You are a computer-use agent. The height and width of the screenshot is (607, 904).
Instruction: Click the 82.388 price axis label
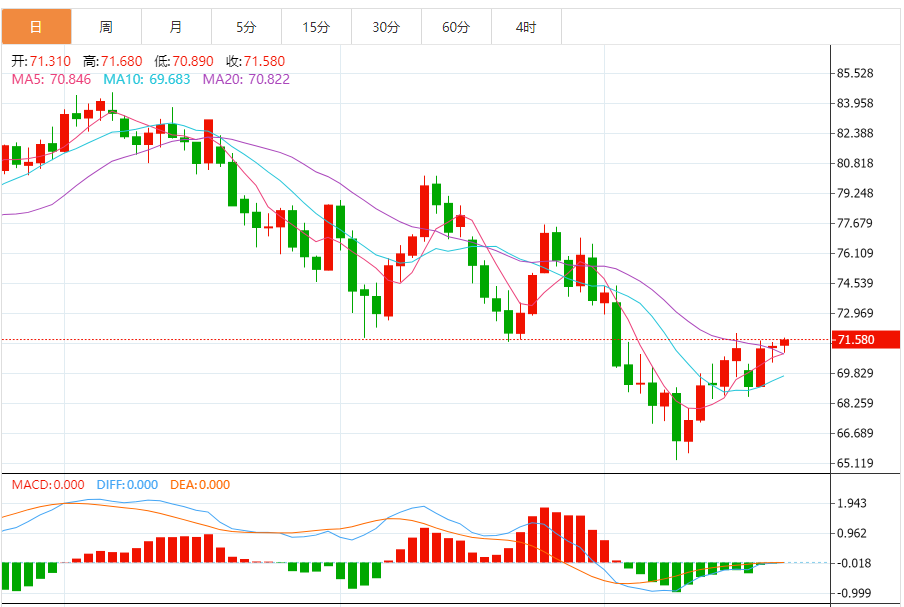coord(855,133)
